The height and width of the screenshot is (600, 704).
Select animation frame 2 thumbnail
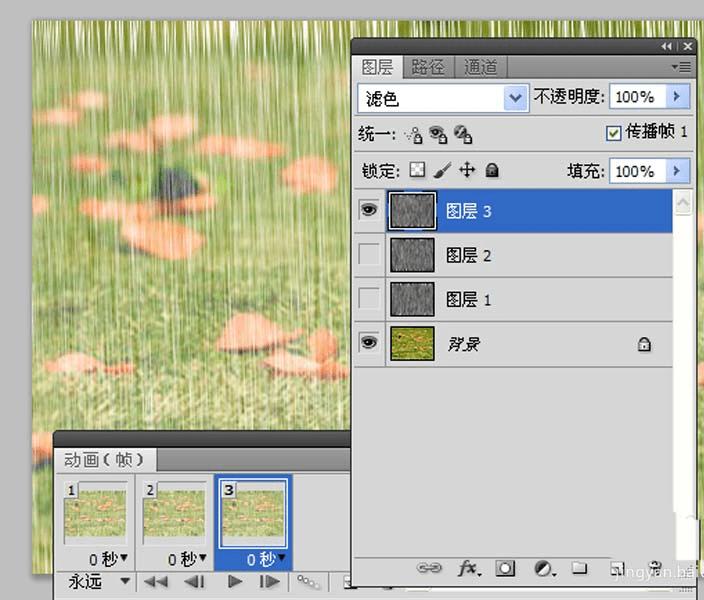[x=174, y=513]
